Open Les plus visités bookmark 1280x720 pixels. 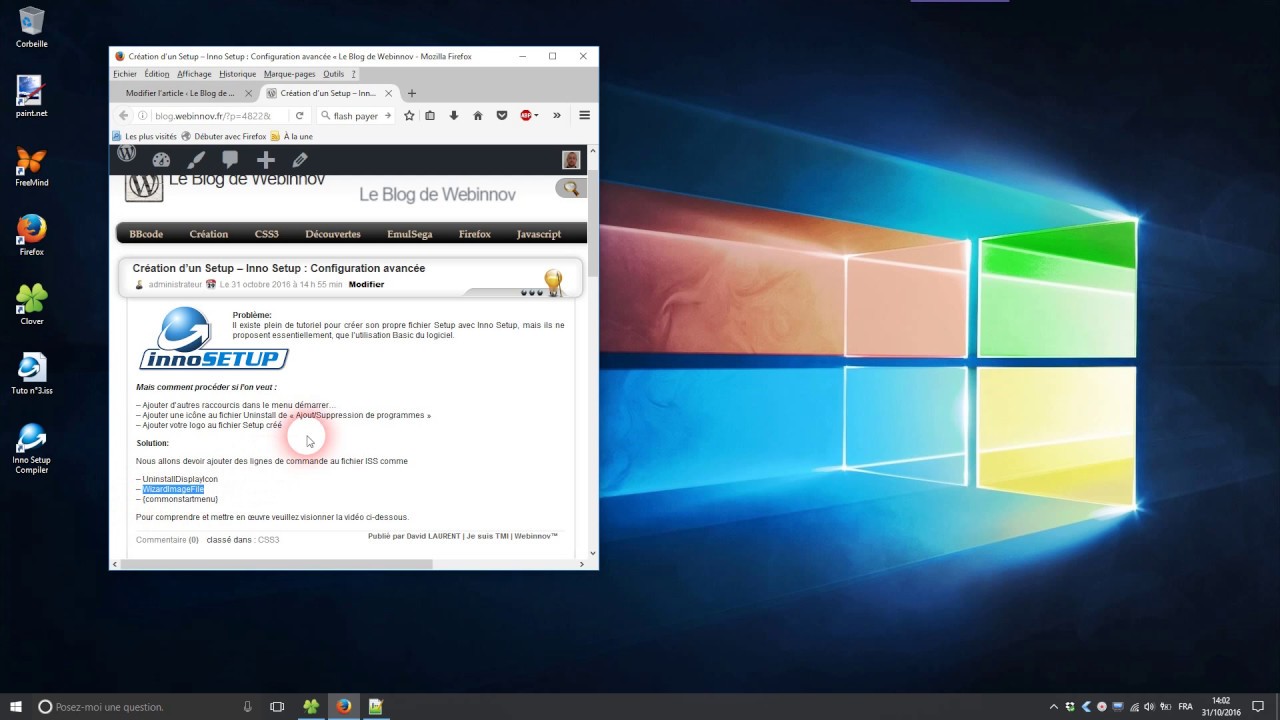click(x=144, y=136)
